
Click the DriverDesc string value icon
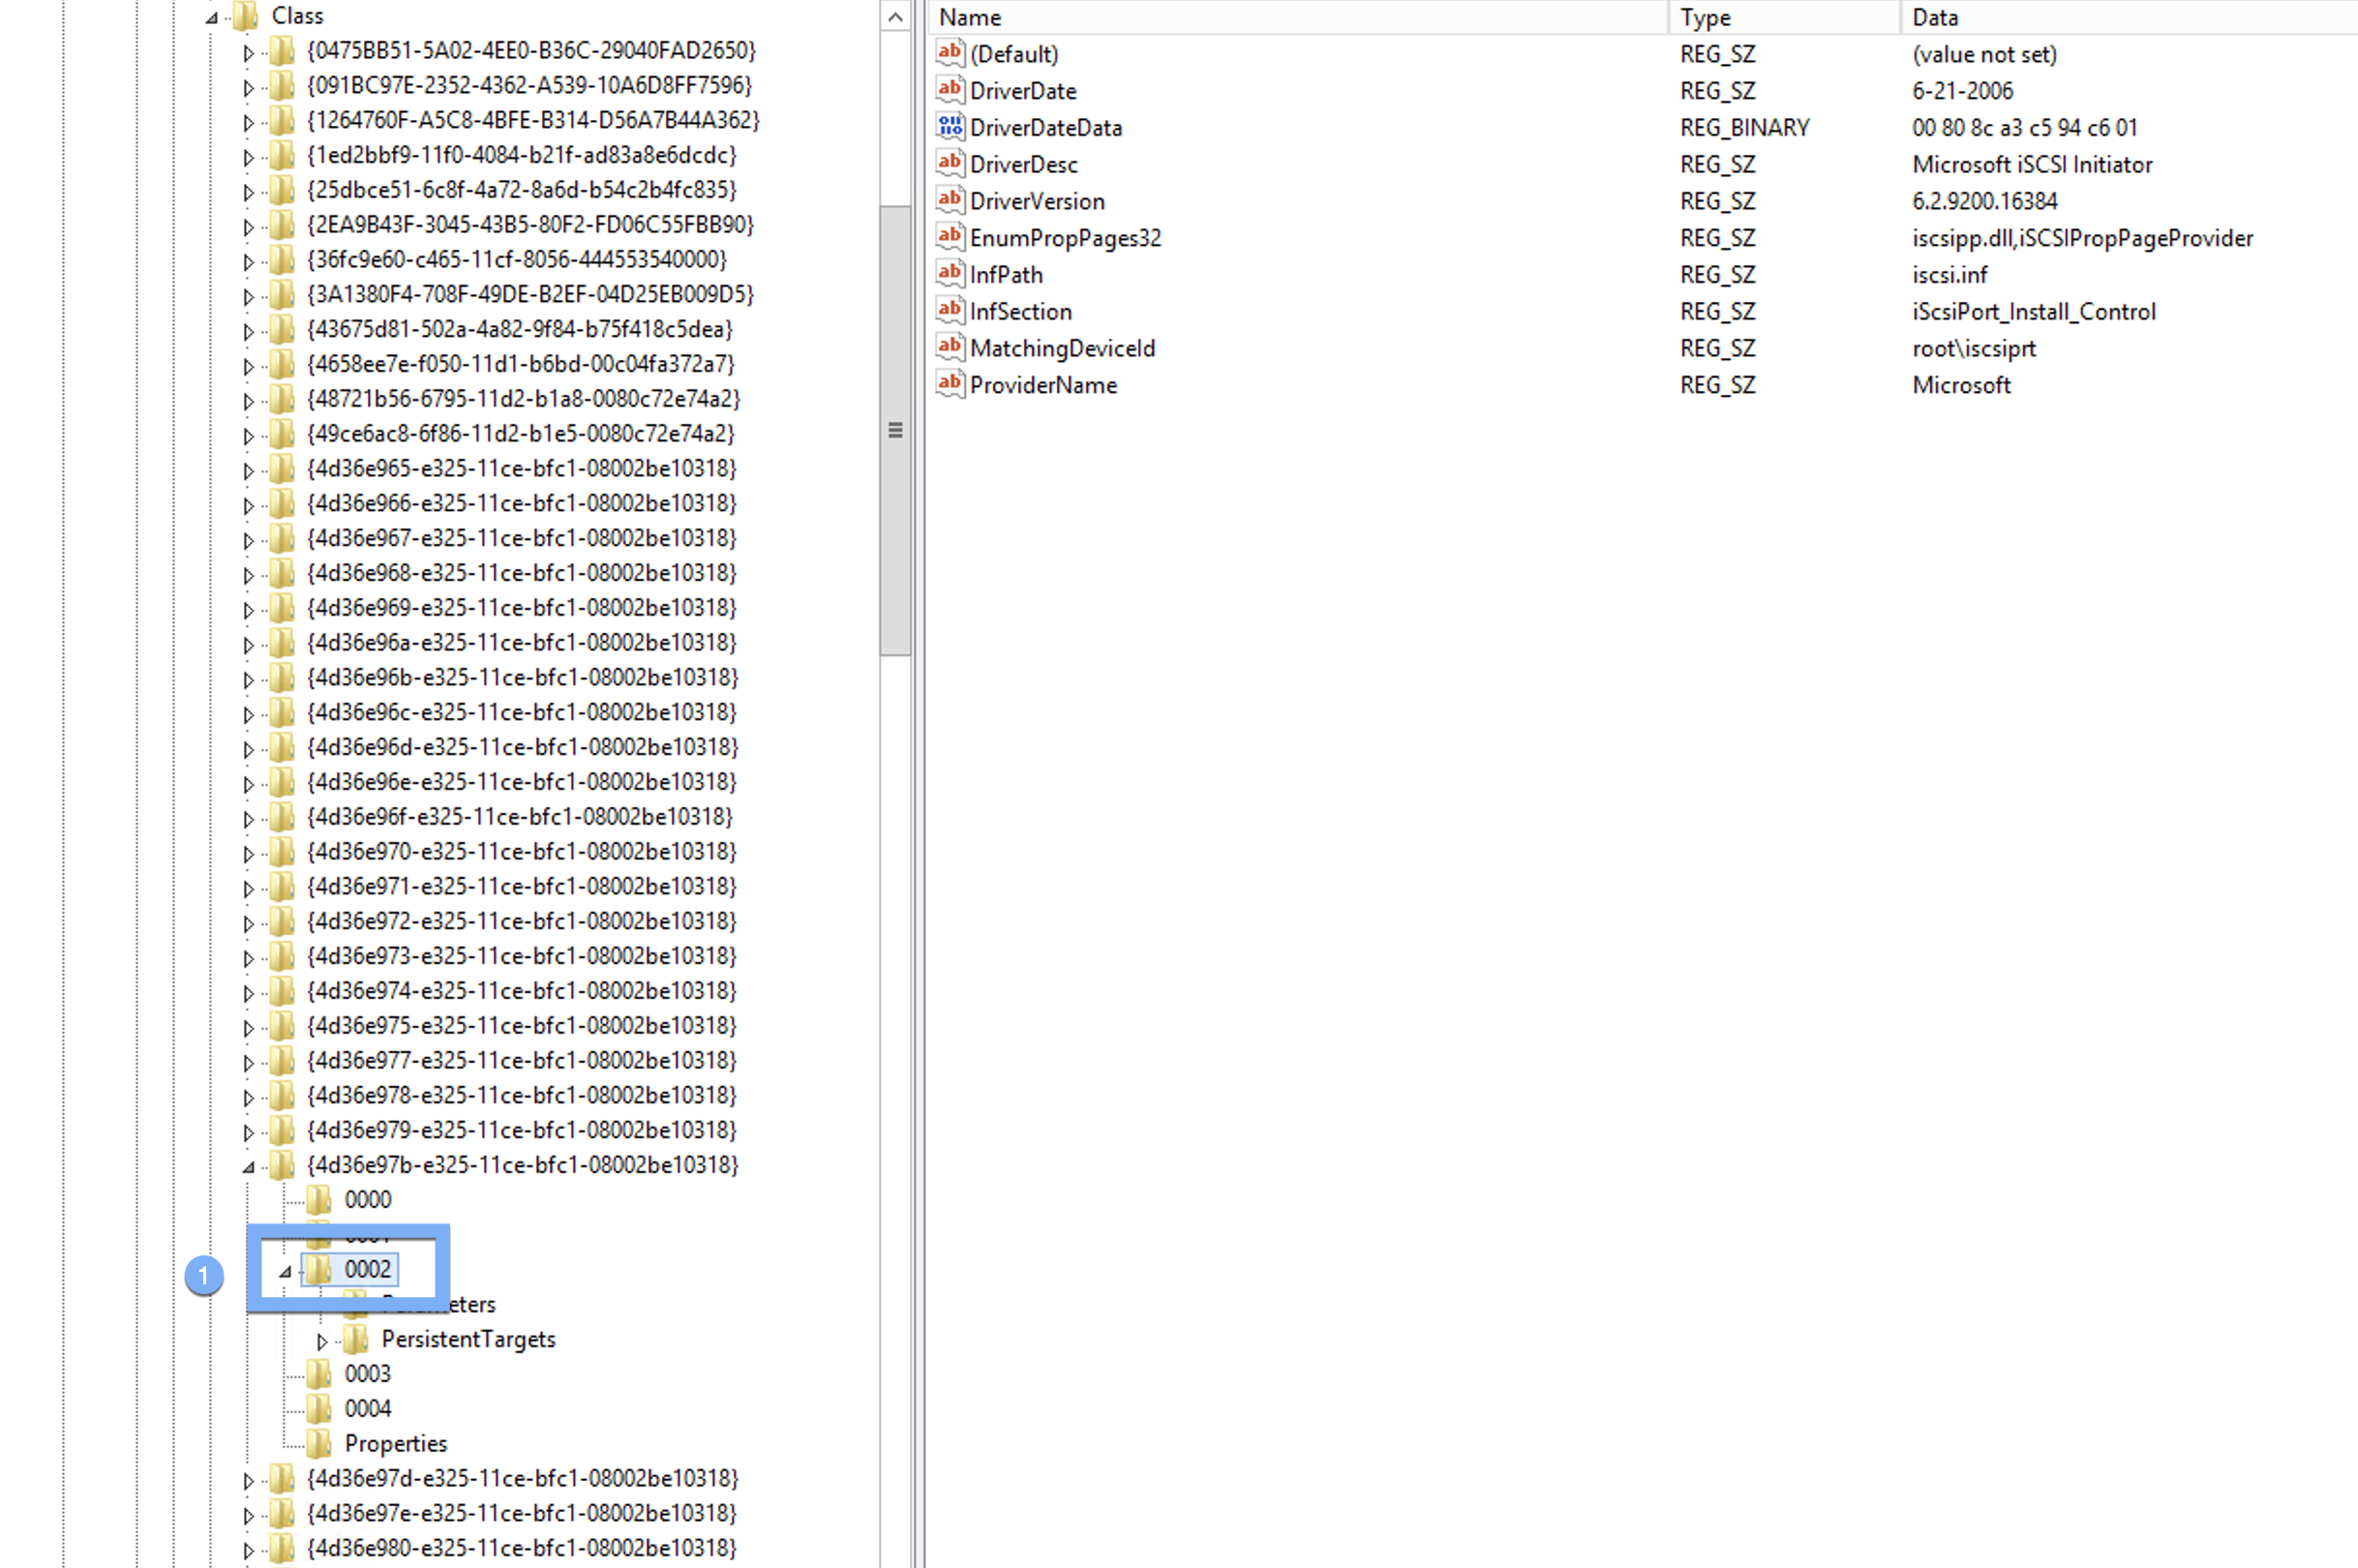950,163
